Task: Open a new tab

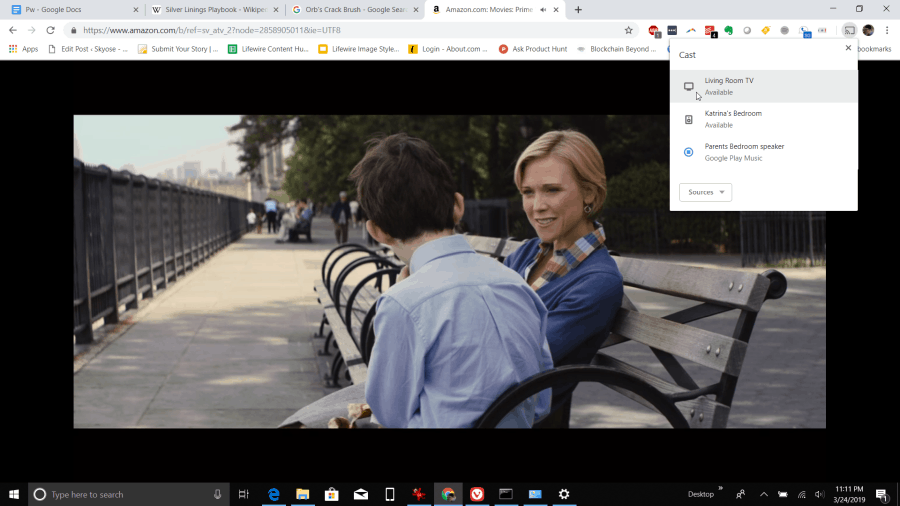Action: tap(578, 10)
